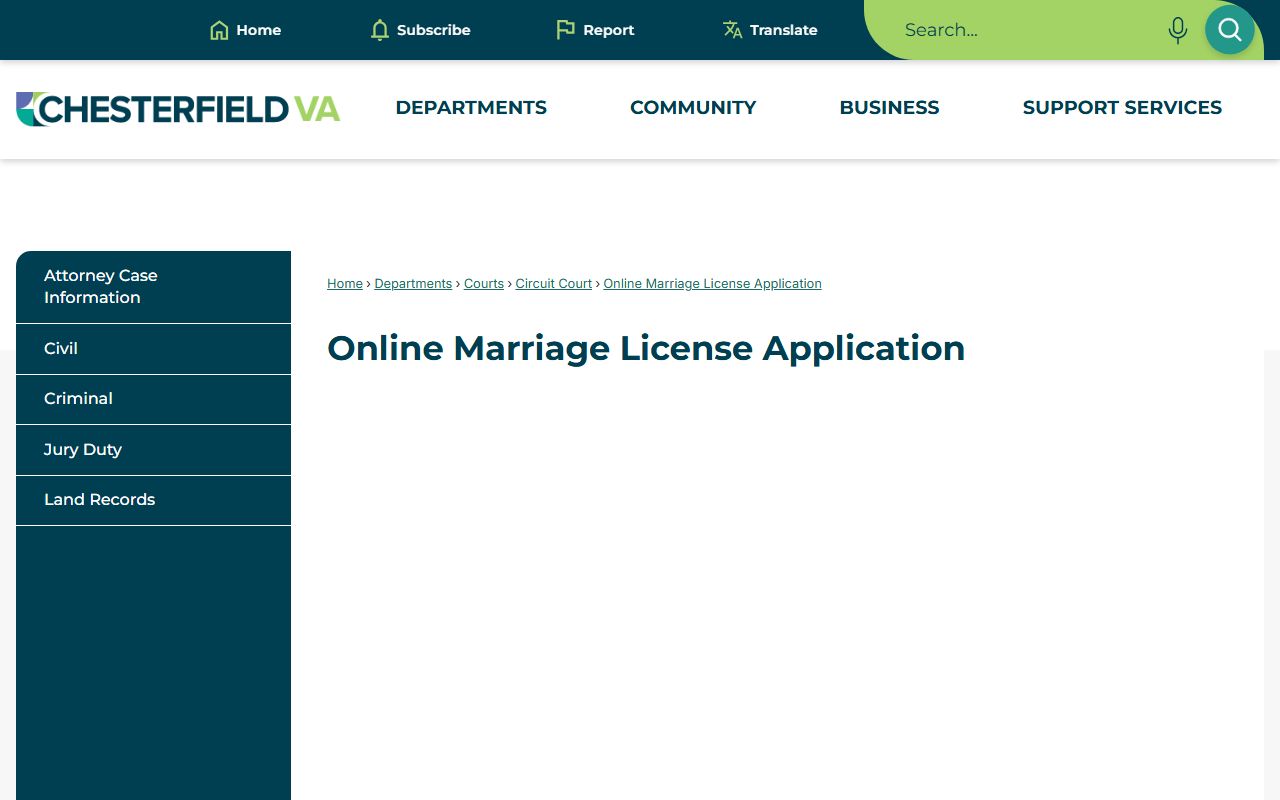This screenshot has height=800, width=1280.
Task: Click the magnifying glass search button
Action: 1230,30
